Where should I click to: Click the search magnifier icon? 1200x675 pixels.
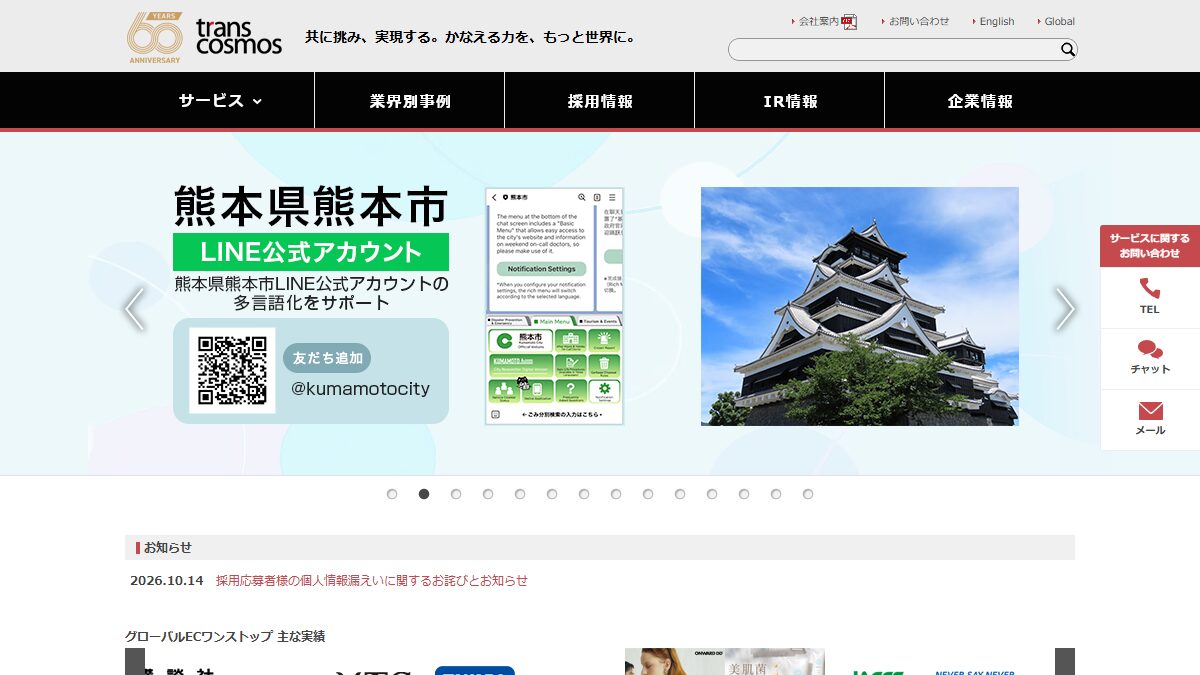(x=1067, y=49)
